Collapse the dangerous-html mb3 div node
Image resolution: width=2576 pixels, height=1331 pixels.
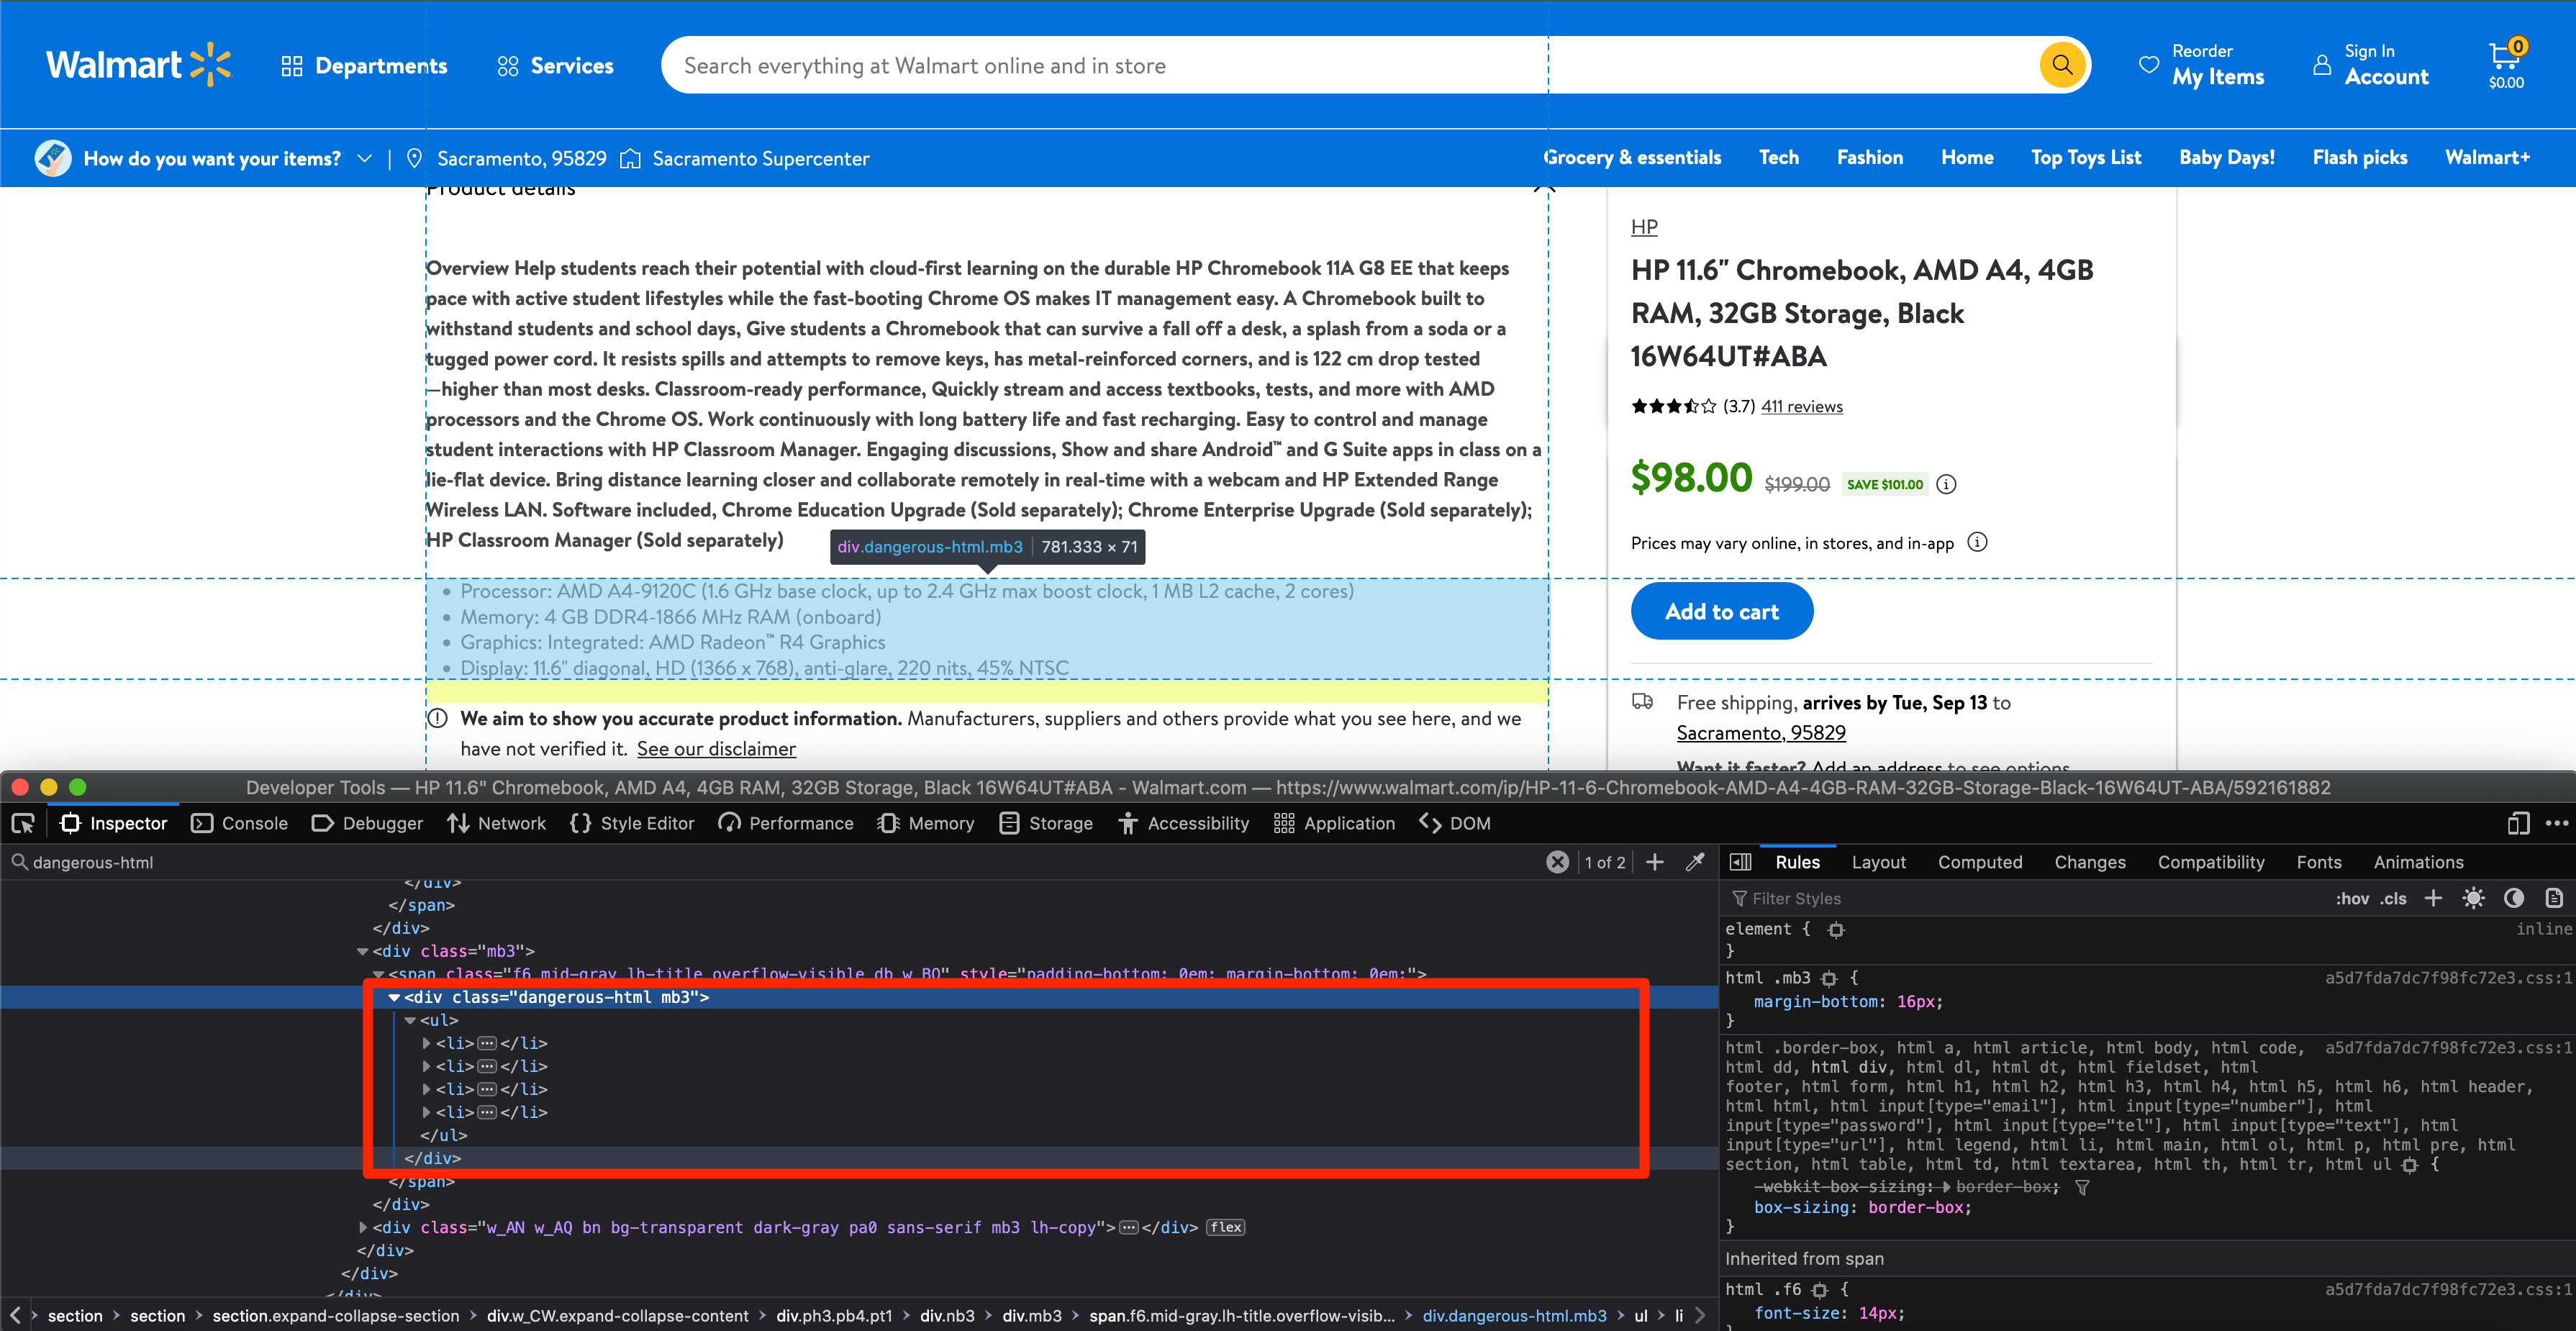click(x=394, y=997)
